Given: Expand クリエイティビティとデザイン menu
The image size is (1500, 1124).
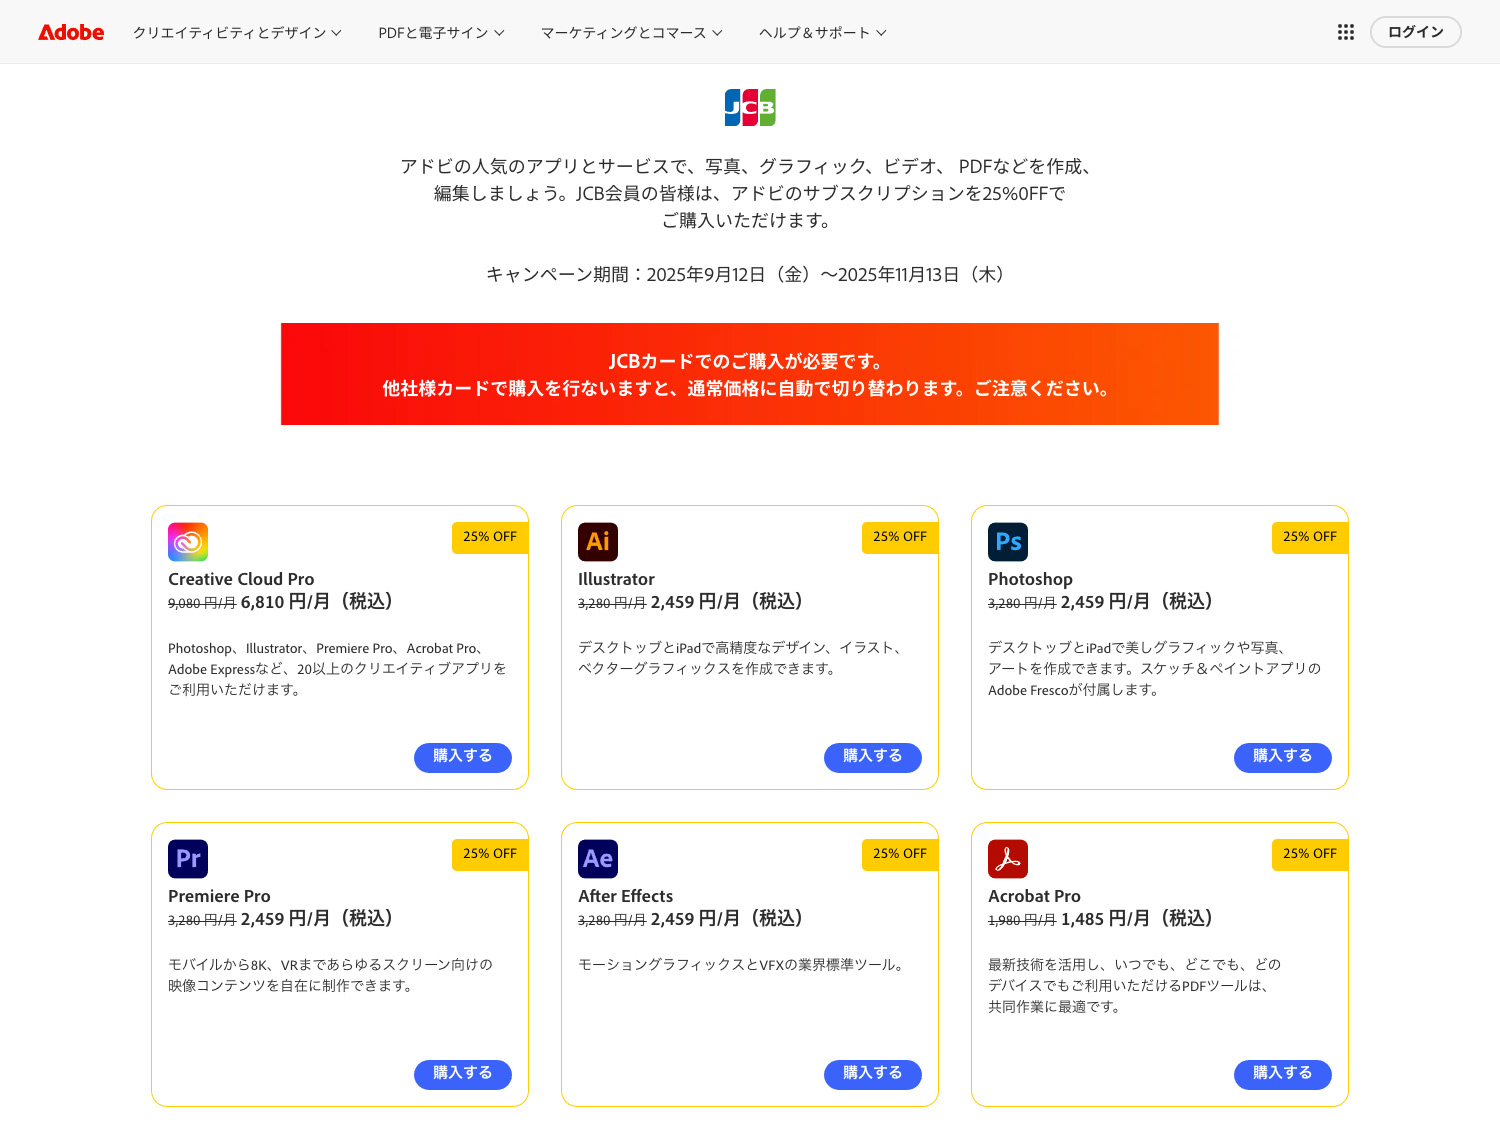Looking at the screenshot, I should point(237,33).
